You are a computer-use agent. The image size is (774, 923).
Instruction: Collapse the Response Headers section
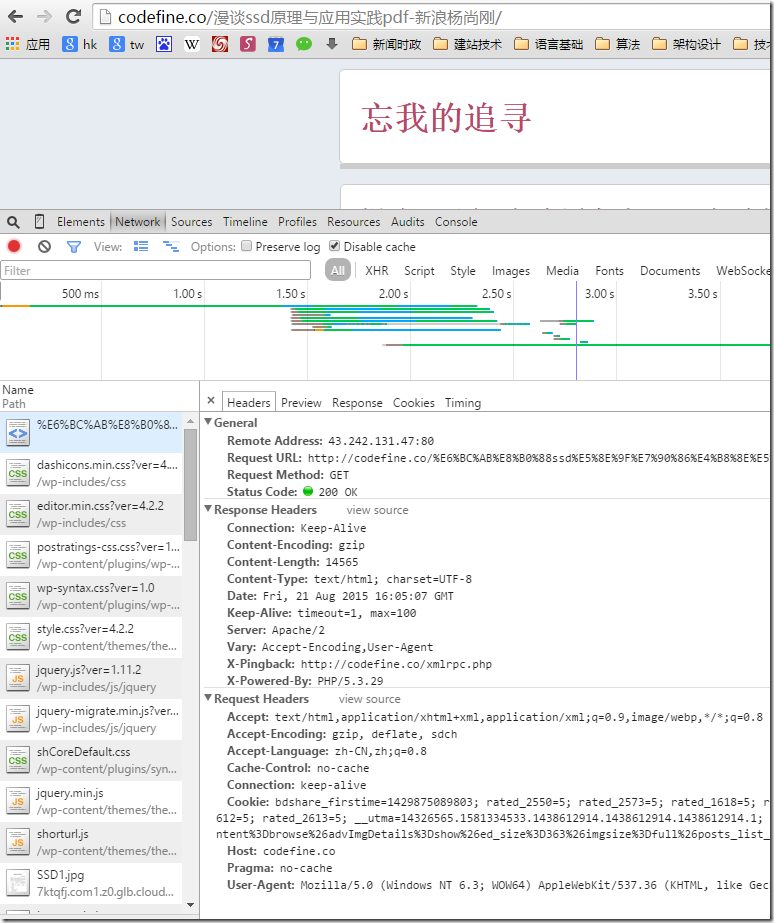(208, 510)
